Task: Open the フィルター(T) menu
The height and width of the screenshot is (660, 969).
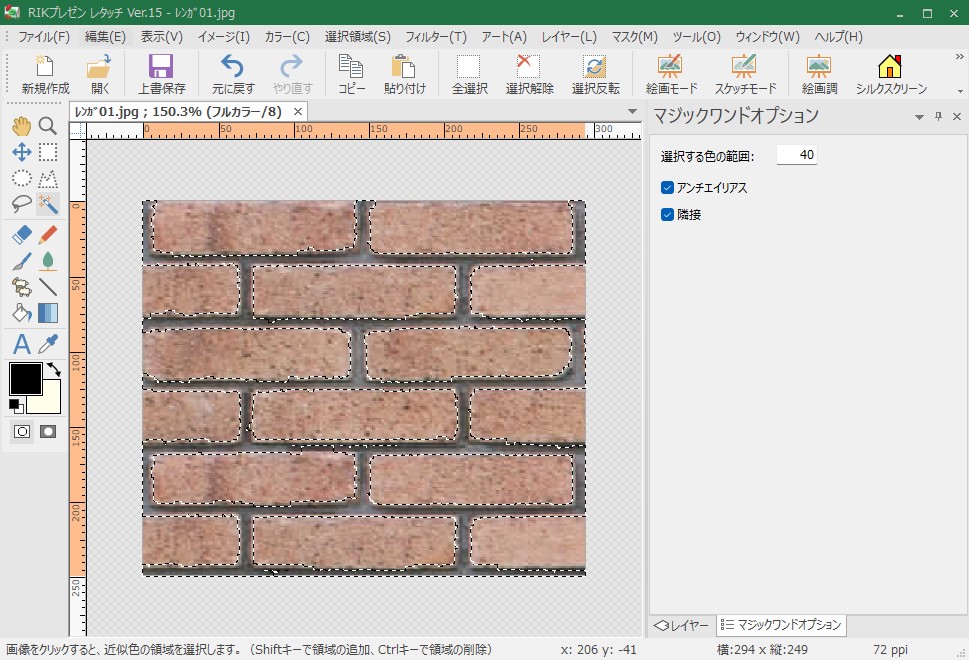Action: click(x=435, y=37)
